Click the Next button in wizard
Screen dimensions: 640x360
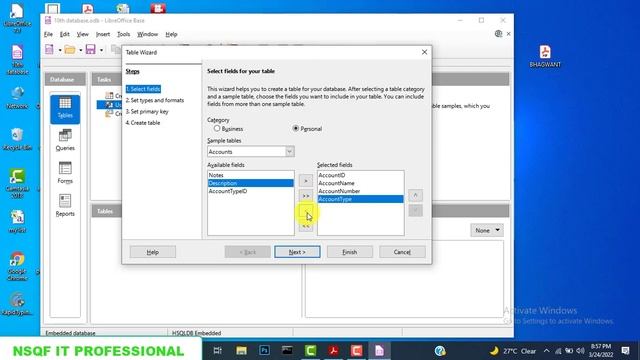point(297,252)
